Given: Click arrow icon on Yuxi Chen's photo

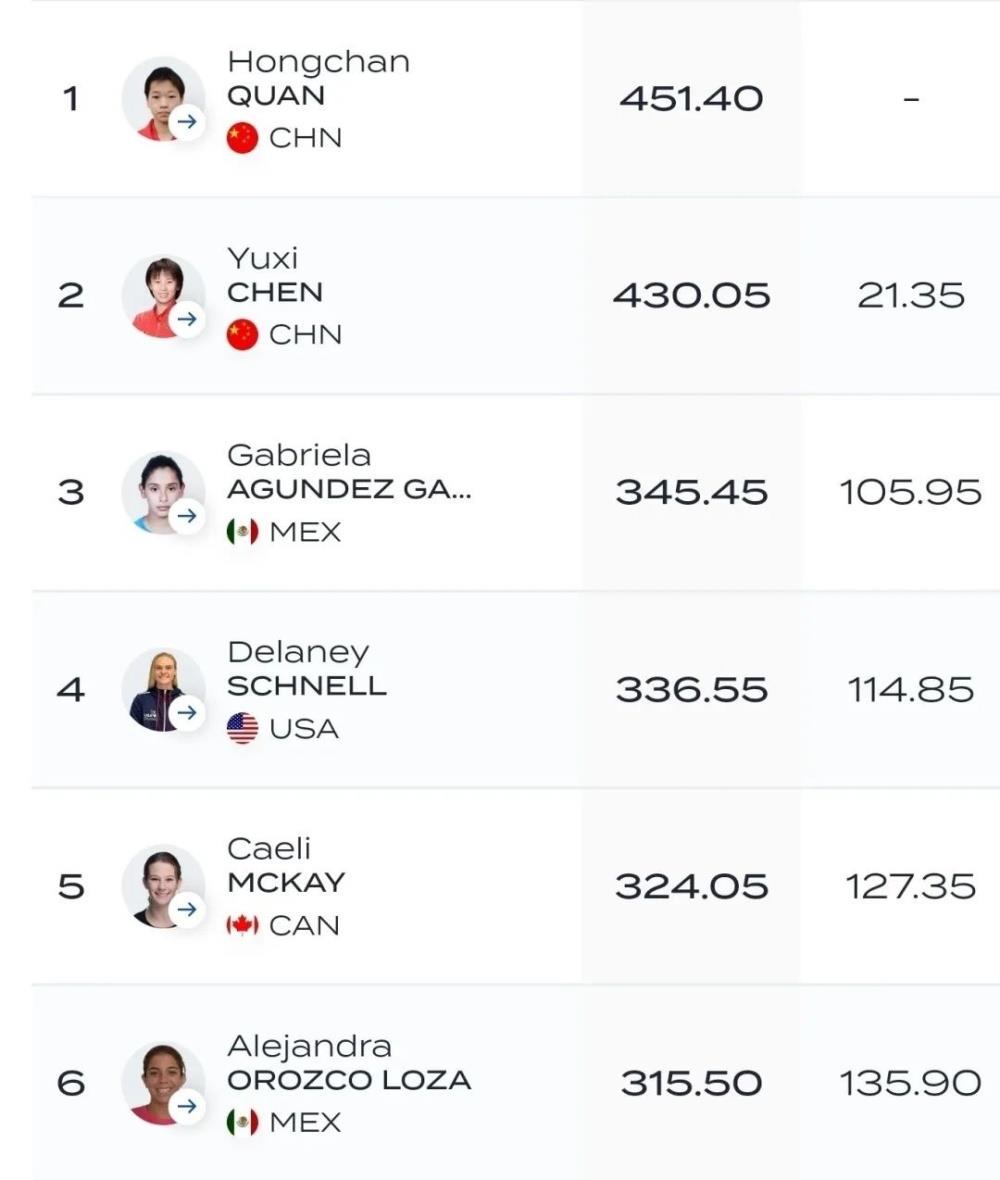Looking at the screenshot, I should [187, 320].
